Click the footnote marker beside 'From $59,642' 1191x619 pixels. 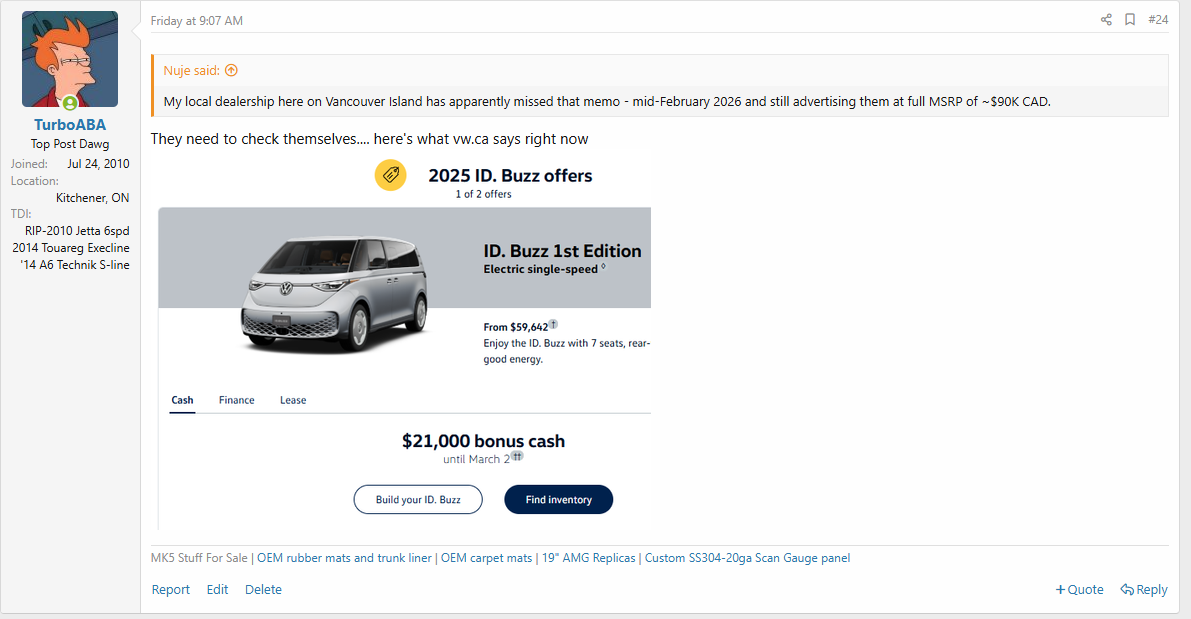coord(554,324)
